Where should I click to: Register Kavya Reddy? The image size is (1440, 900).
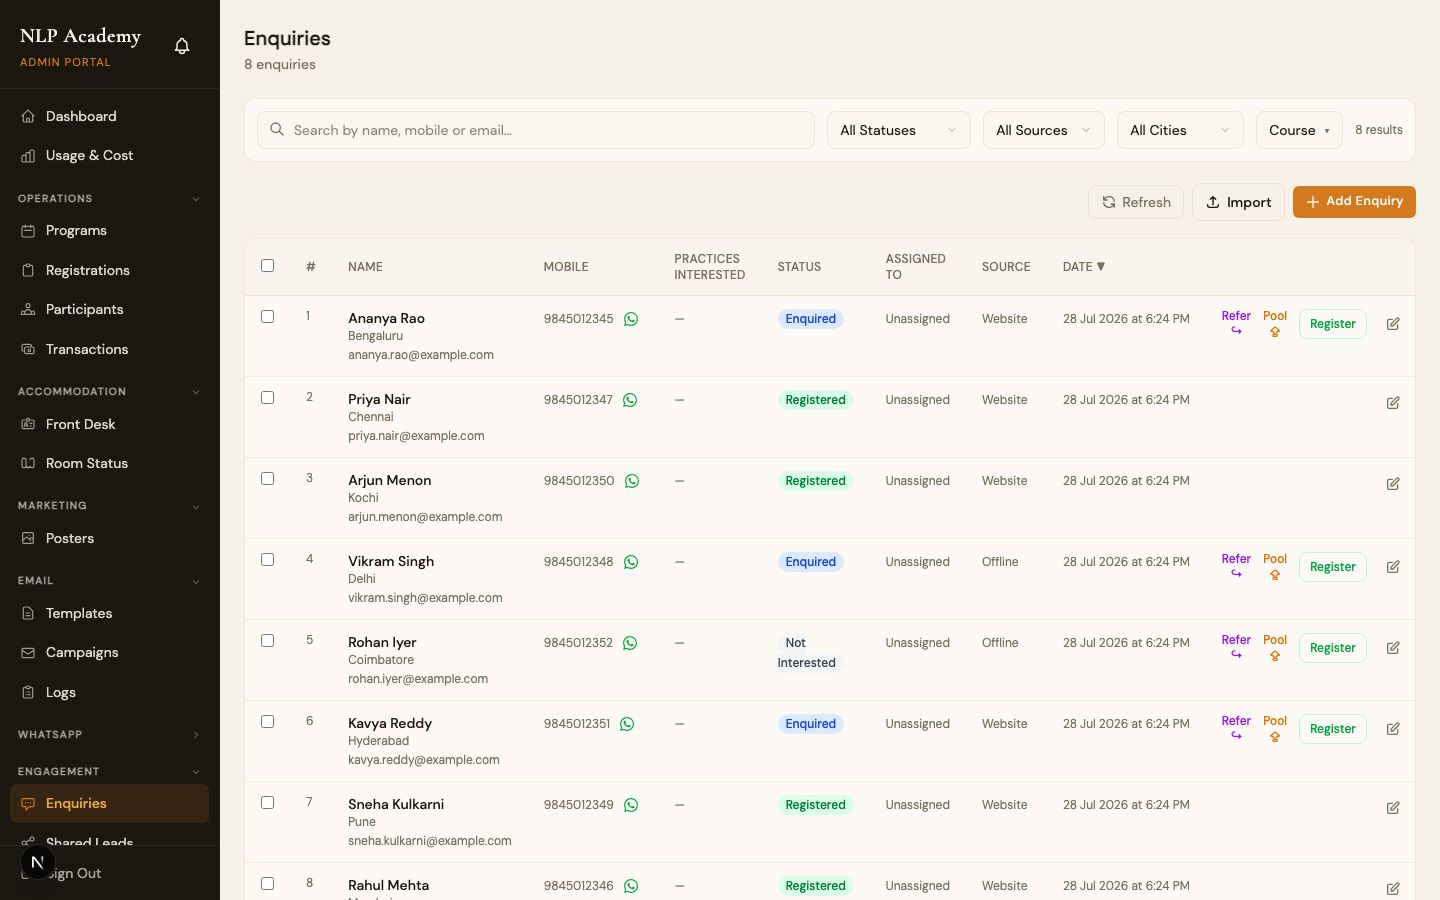click(x=1333, y=729)
